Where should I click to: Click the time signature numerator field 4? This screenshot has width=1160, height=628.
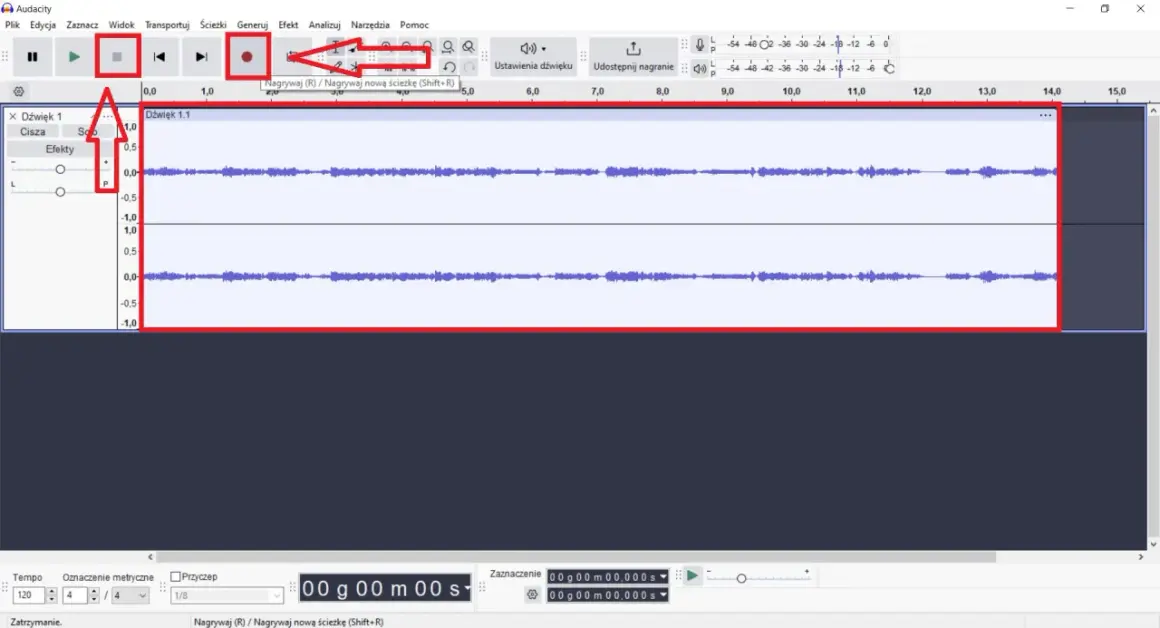75,595
